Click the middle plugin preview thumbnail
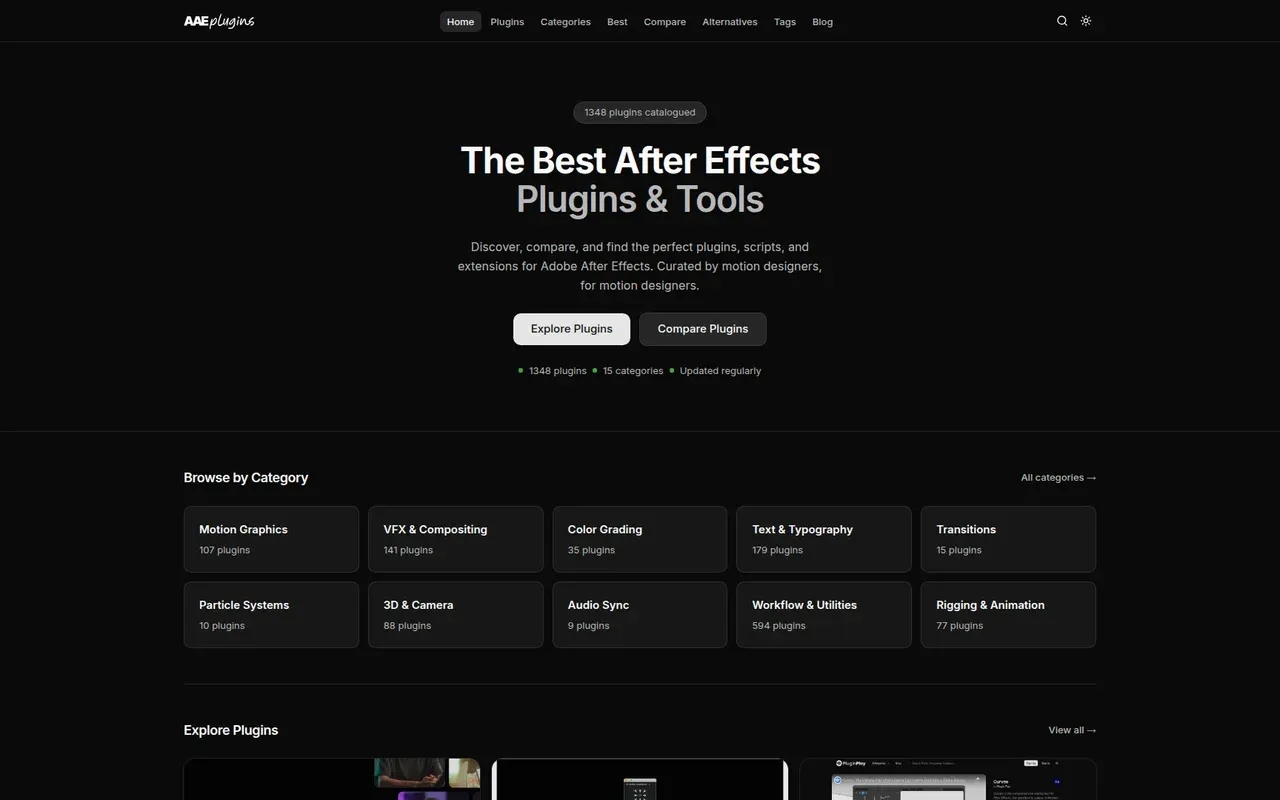1280x800 pixels. 640,780
